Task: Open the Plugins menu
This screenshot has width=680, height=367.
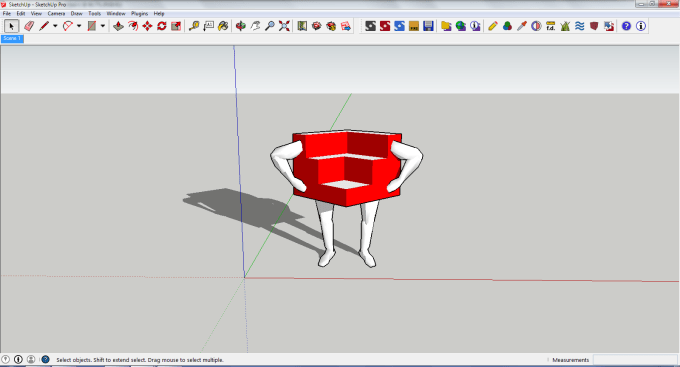Action: pos(140,13)
